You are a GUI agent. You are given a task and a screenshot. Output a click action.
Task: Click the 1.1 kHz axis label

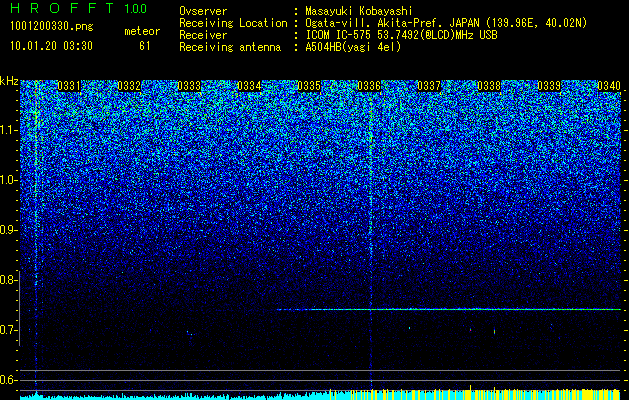pos(8,130)
